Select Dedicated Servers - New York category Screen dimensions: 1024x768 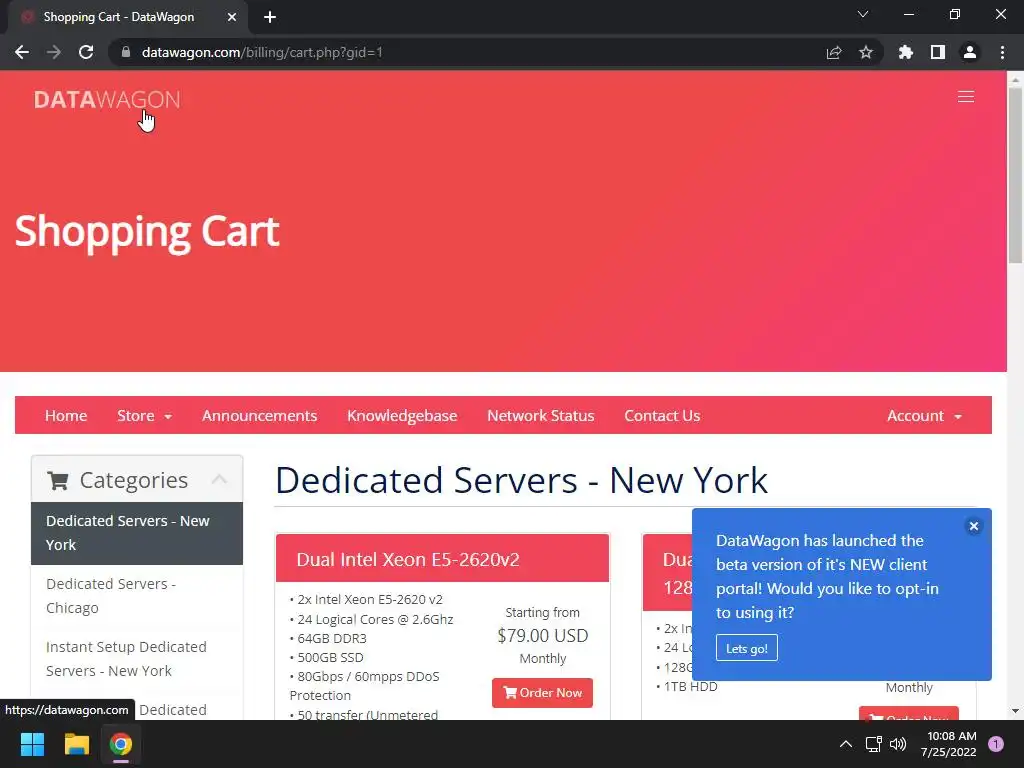[137, 533]
